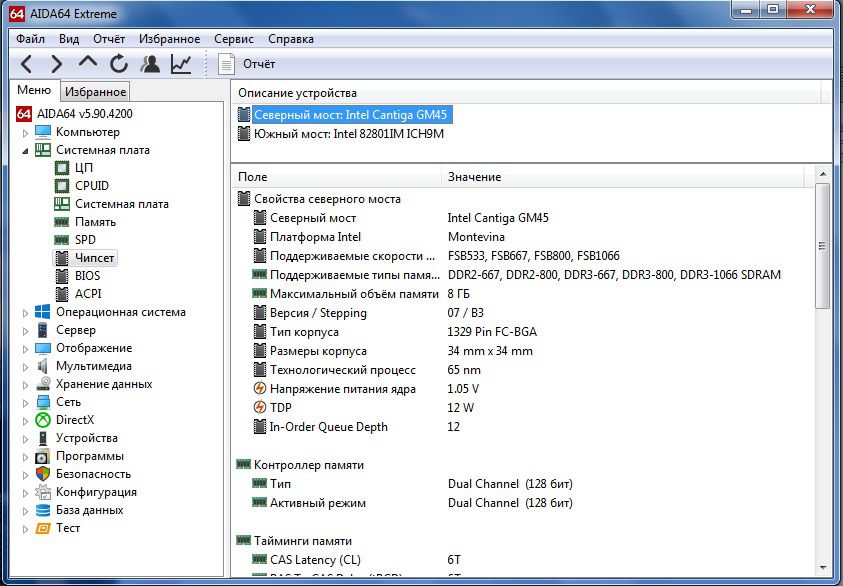Click the vertical scrollbar thumb in details pane
This screenshot has width=843, height=586.
pyautogui.click(x=823, y=246)
